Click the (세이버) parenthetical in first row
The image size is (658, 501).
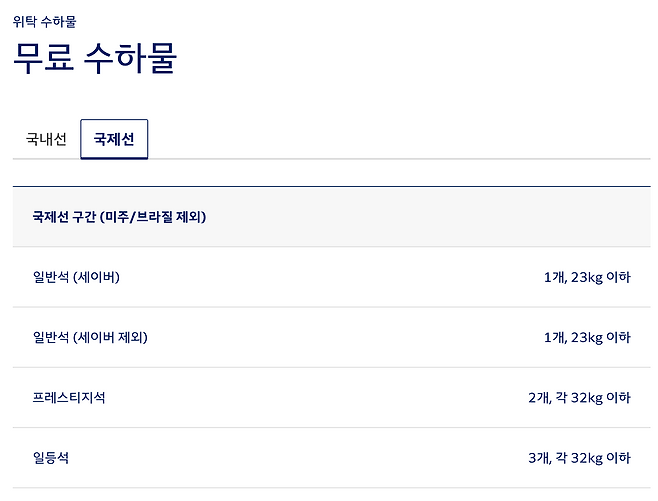point(96,277)
